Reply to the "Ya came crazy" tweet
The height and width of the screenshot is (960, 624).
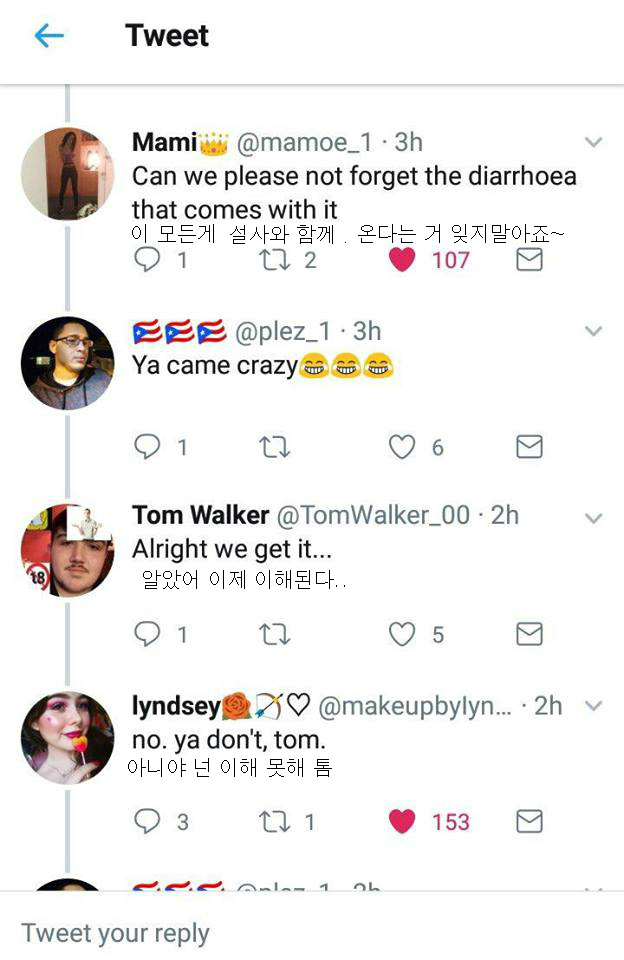tap(147, 447)
